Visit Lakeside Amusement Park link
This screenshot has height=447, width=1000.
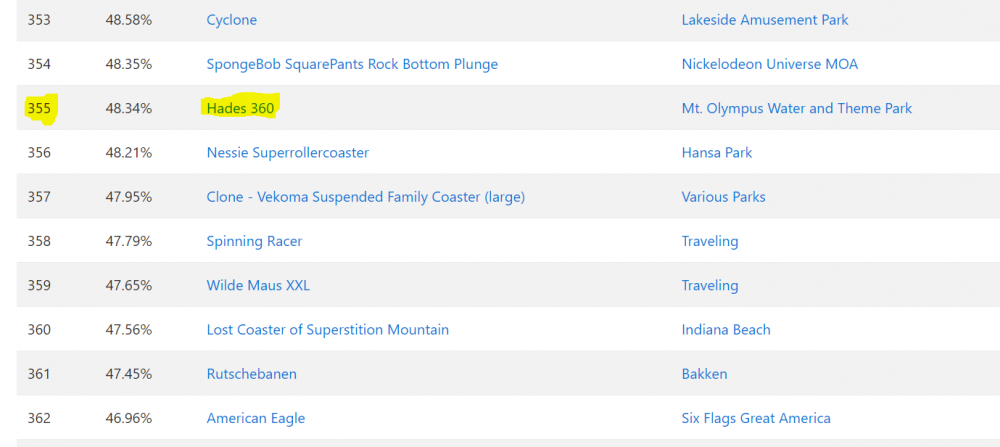click(765, 20)
